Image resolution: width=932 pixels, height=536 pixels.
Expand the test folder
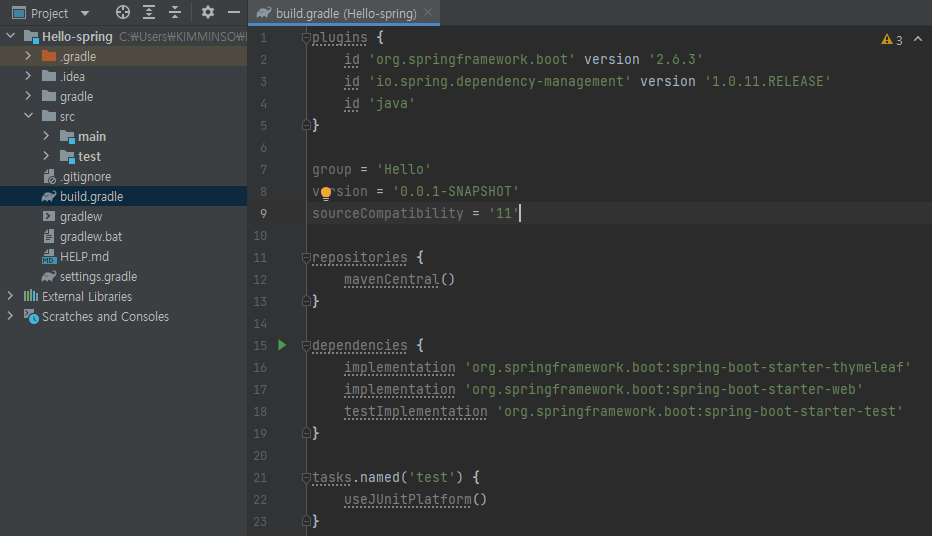pos(46,156)
